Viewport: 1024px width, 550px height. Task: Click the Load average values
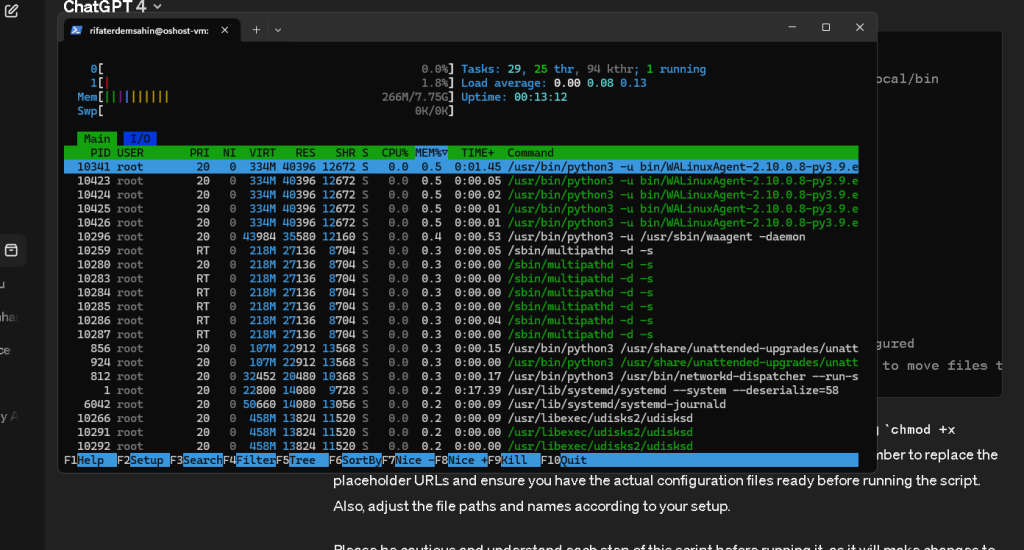tap(600, 83)
